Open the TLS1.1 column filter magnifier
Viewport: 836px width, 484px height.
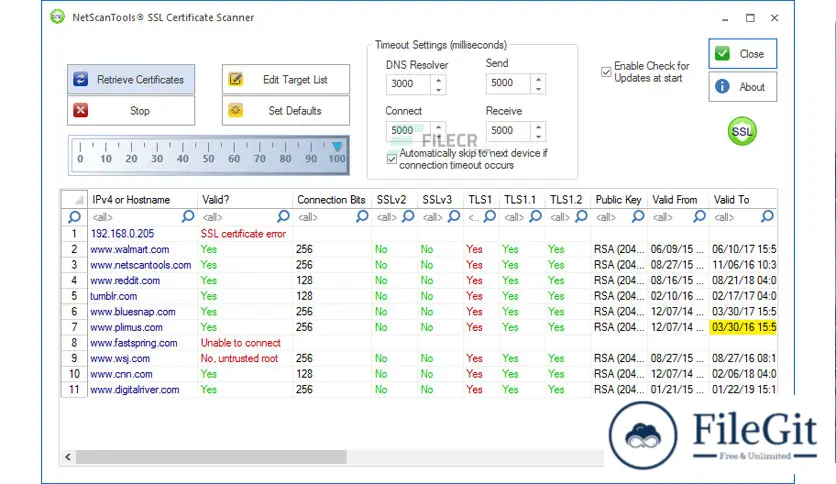(x=535, y=216)
